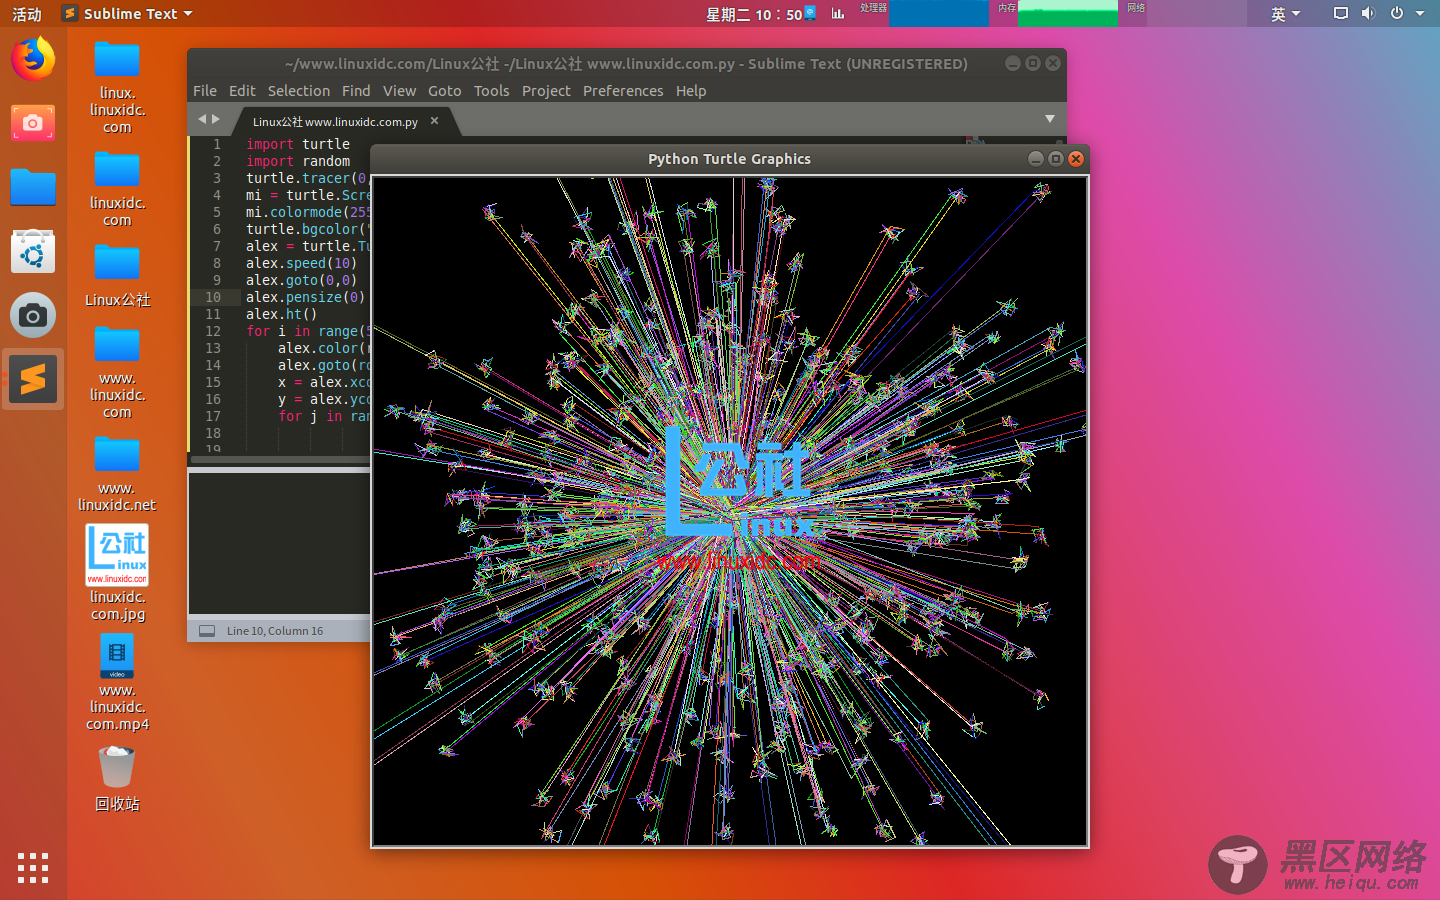Open the Tools menu

(x=492, y=91)
